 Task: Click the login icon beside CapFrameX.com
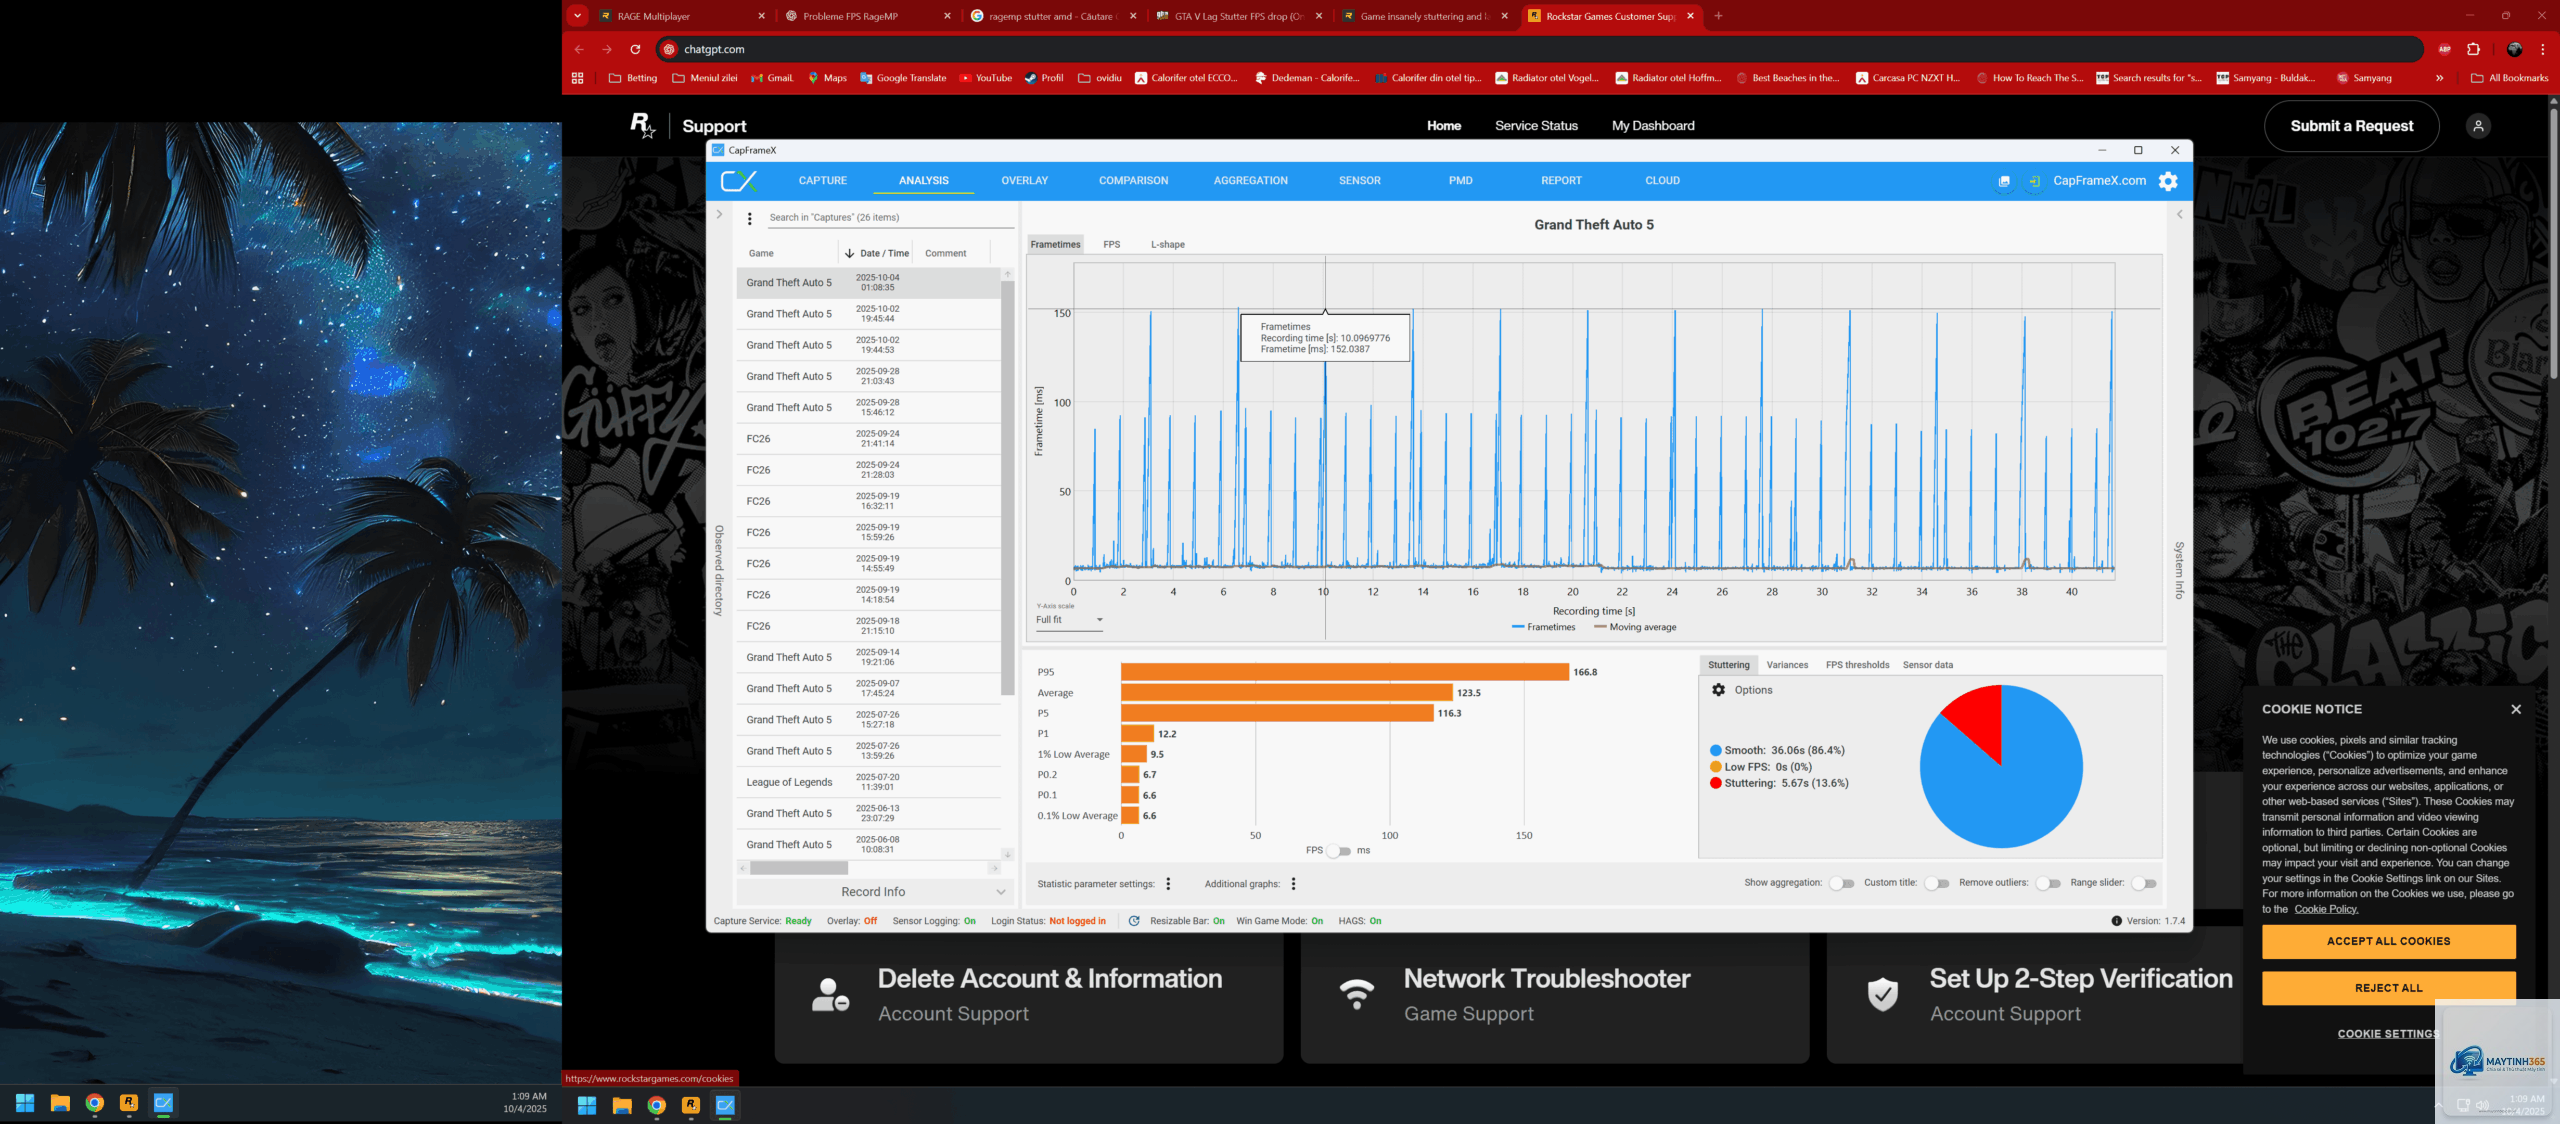(x=2034, y=181)
